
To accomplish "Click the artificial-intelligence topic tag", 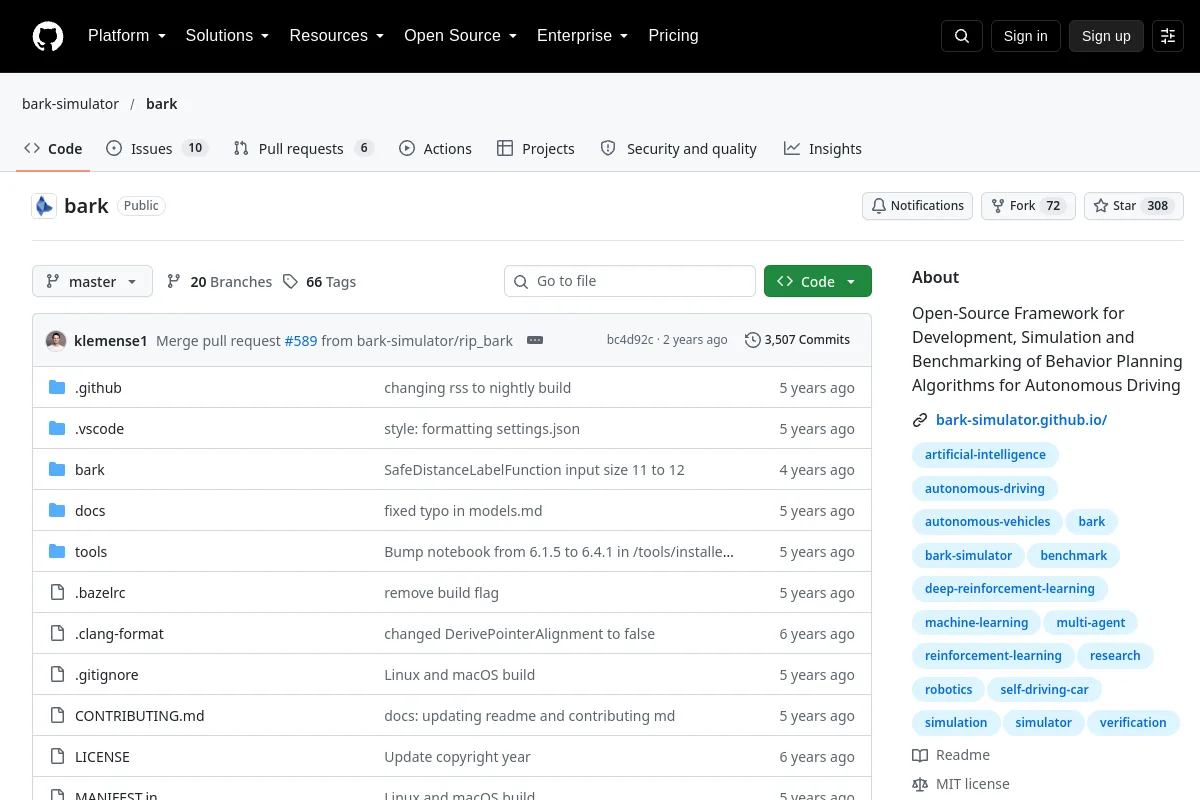I will [x=985, y=455].
